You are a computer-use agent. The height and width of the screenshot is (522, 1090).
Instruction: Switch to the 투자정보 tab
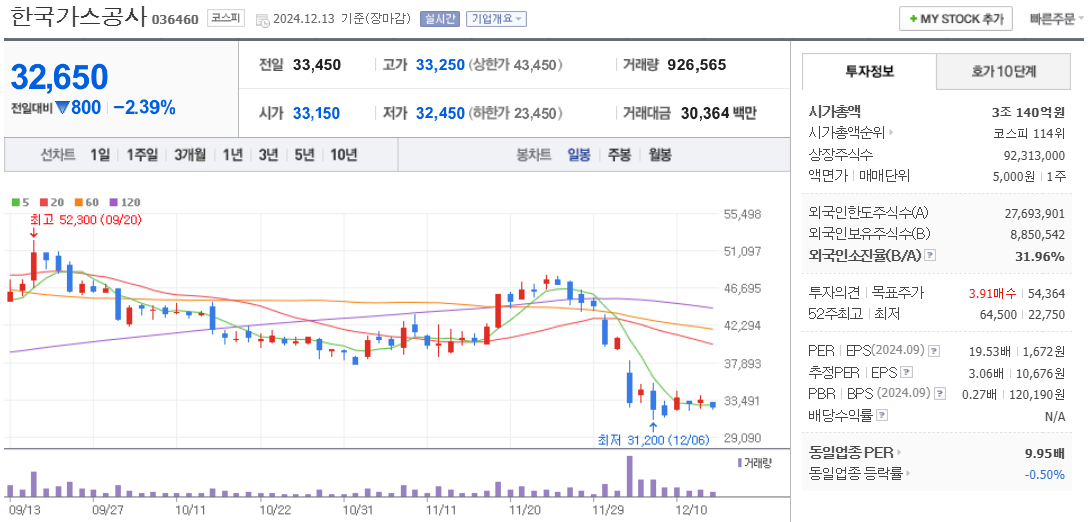(x=870, y=71)
